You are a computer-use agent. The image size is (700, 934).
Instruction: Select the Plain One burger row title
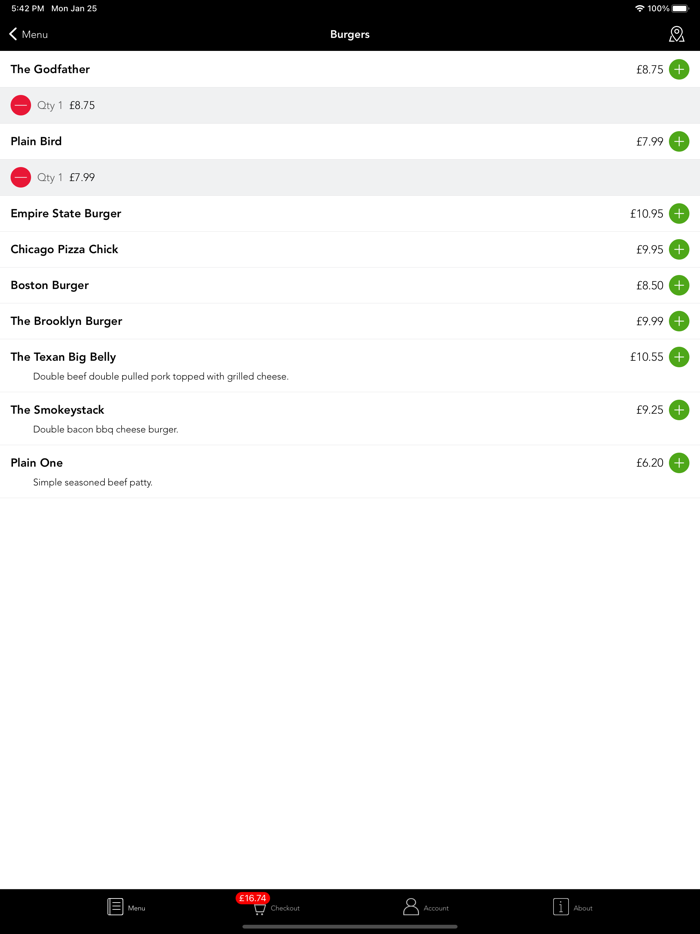[37, 463]
